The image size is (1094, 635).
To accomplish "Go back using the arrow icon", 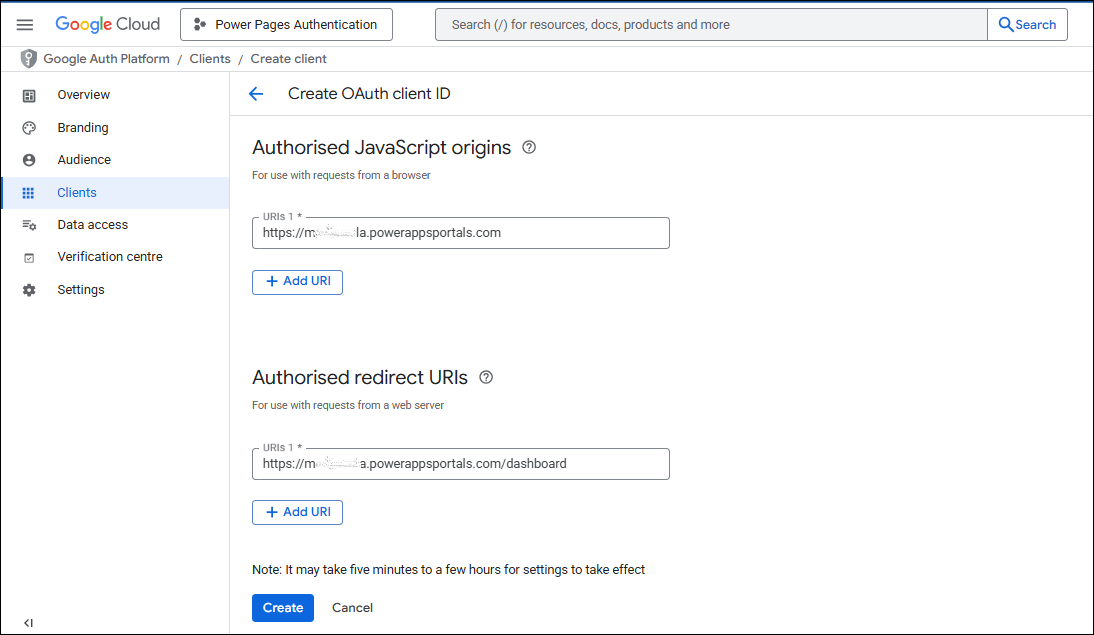I will (256, 94).
